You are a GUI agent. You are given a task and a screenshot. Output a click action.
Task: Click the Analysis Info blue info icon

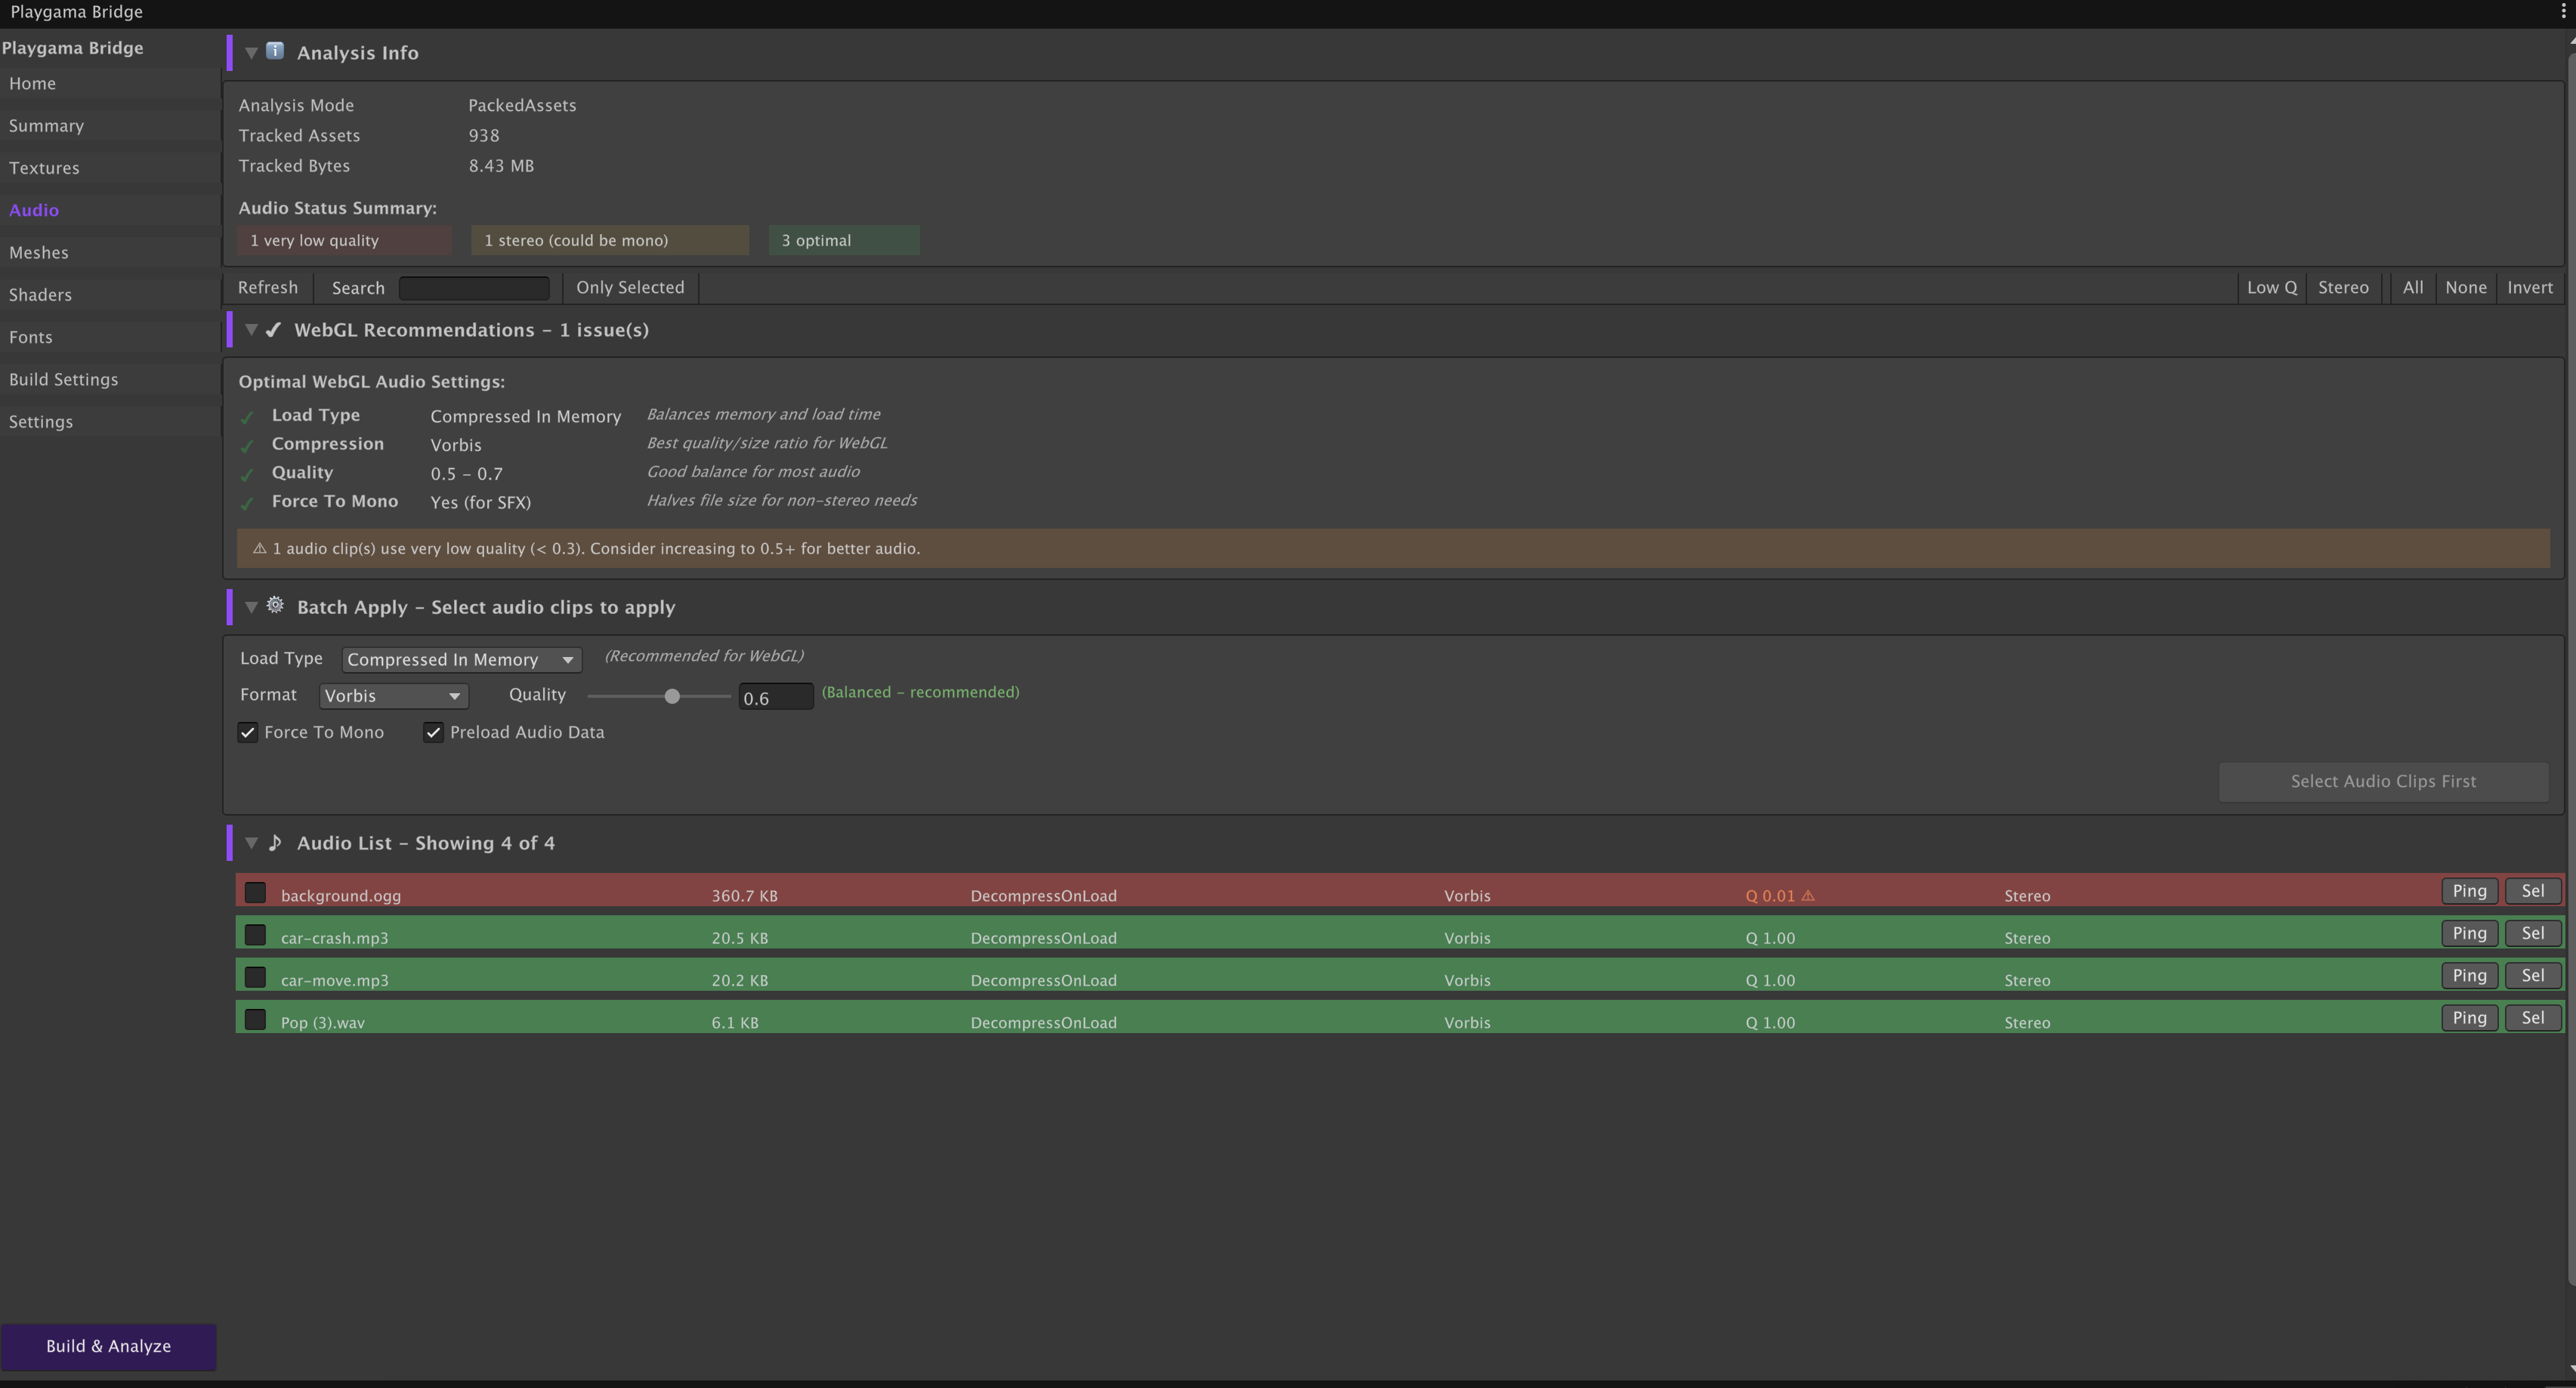[x=275, y=51]
